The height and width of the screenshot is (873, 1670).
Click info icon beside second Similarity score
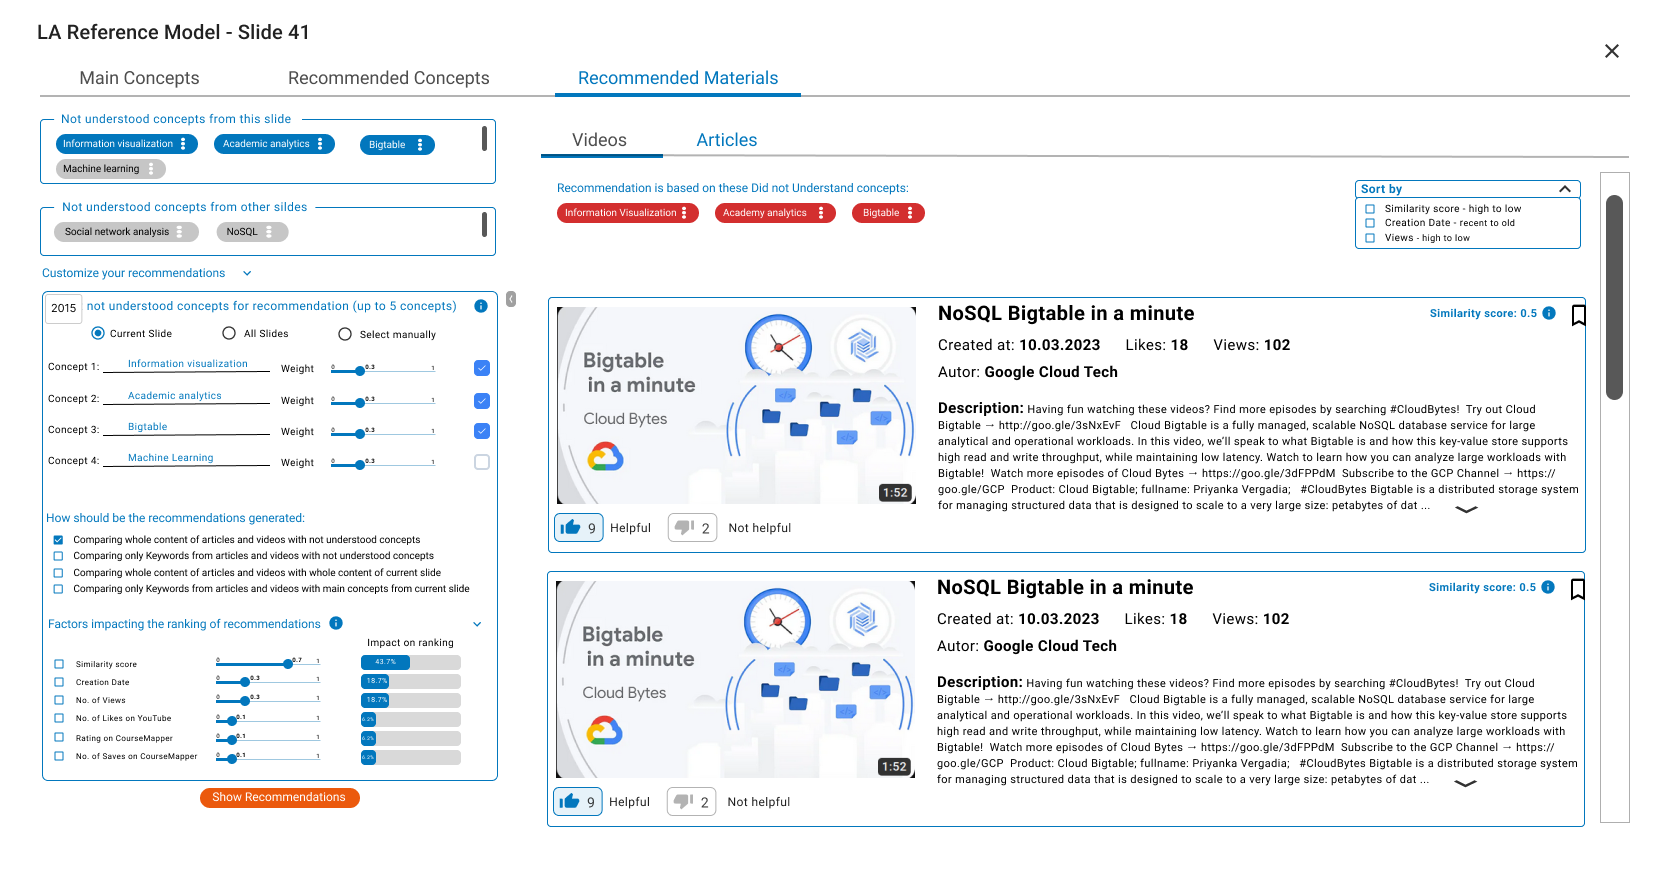(1548, 587)
